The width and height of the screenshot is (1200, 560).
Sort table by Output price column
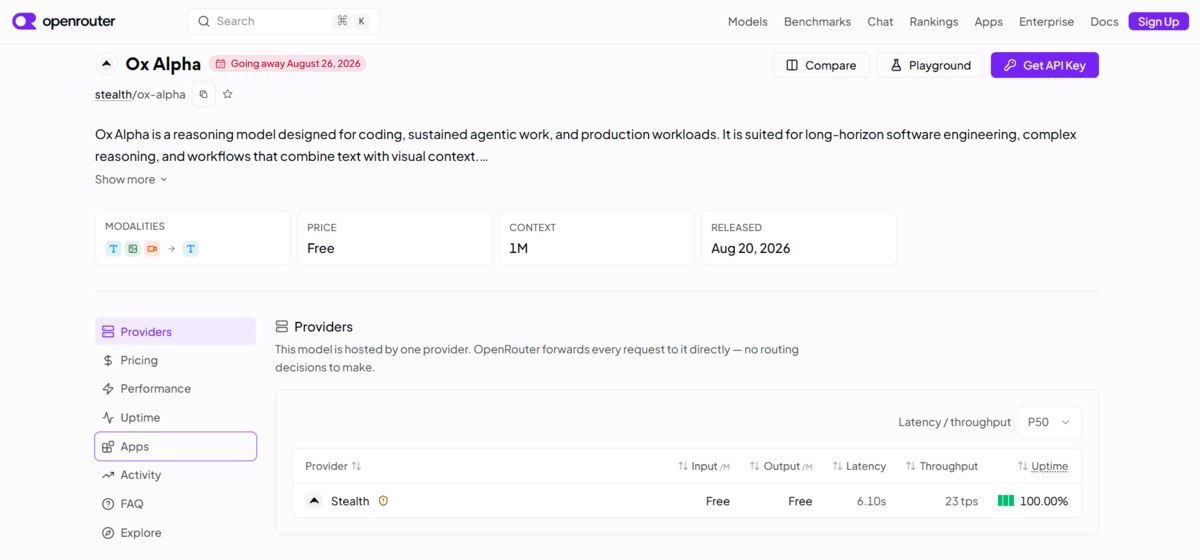[780, 466]
